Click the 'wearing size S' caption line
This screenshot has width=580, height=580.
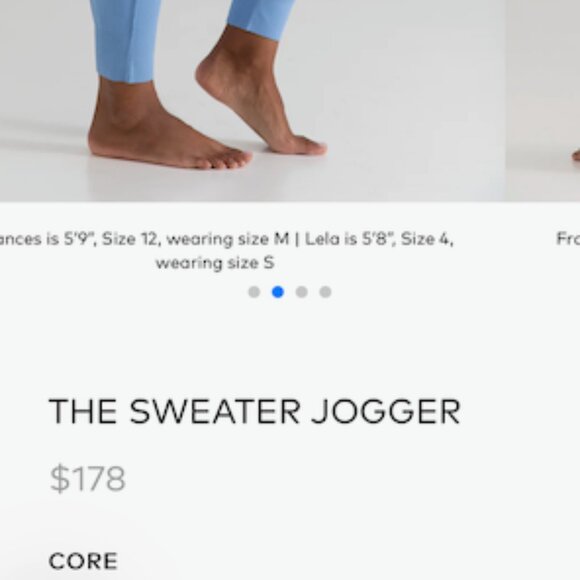[x=215, y=263]
